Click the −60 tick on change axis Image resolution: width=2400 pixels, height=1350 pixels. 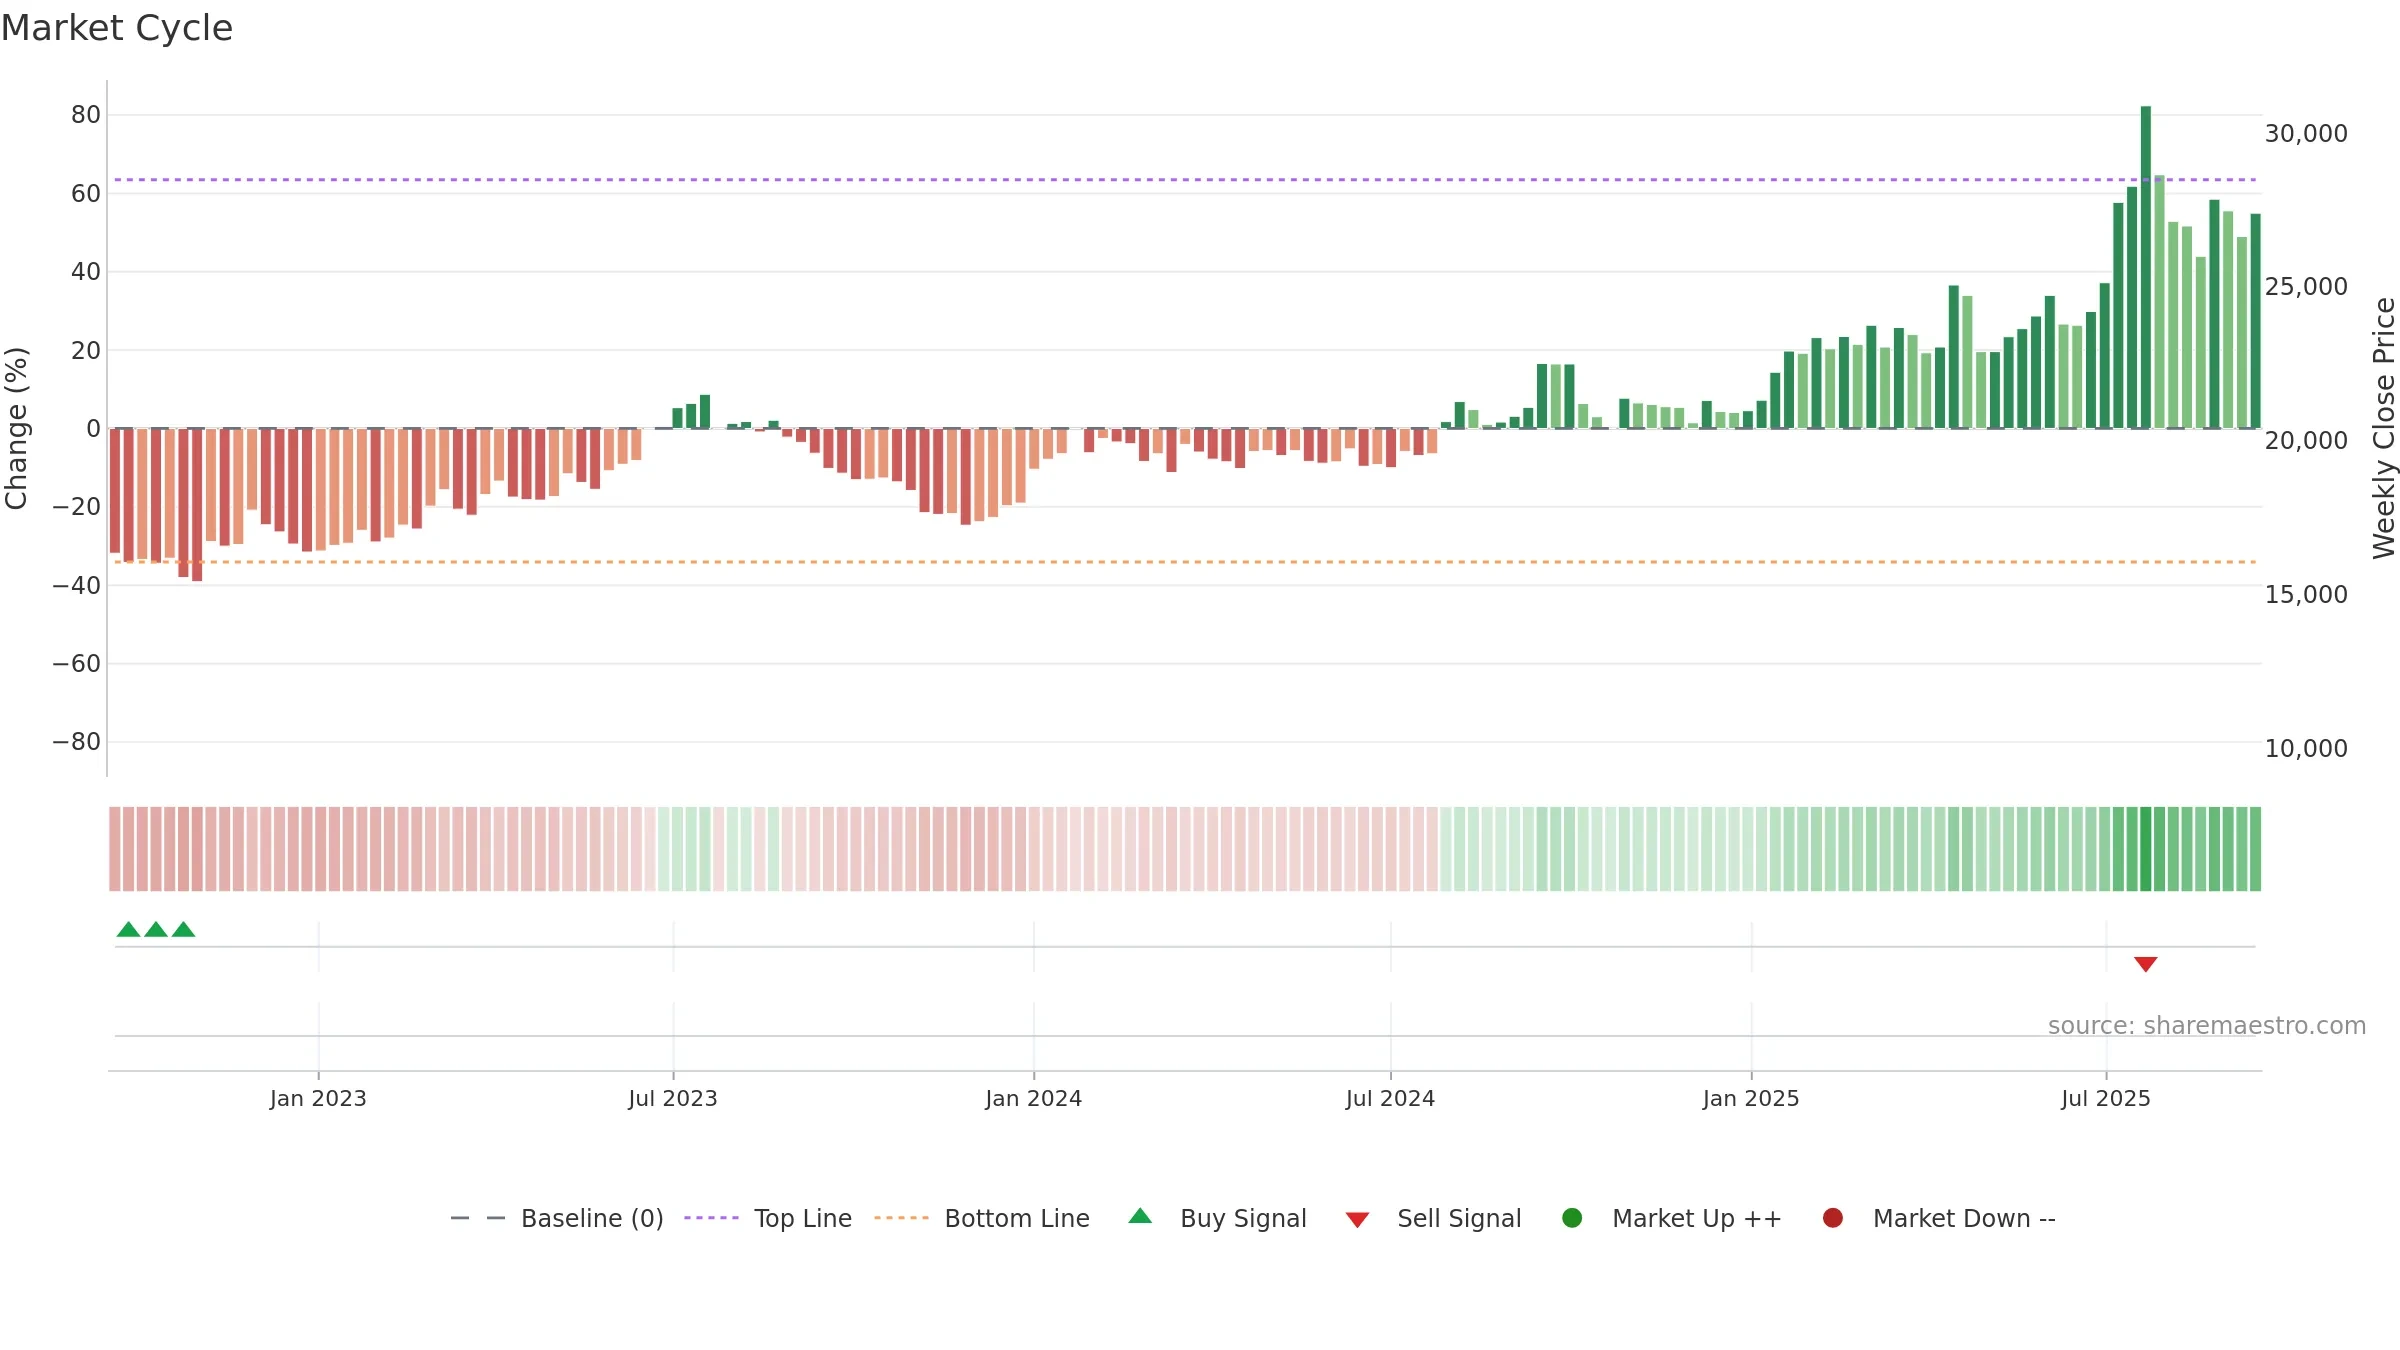[77, 664]
